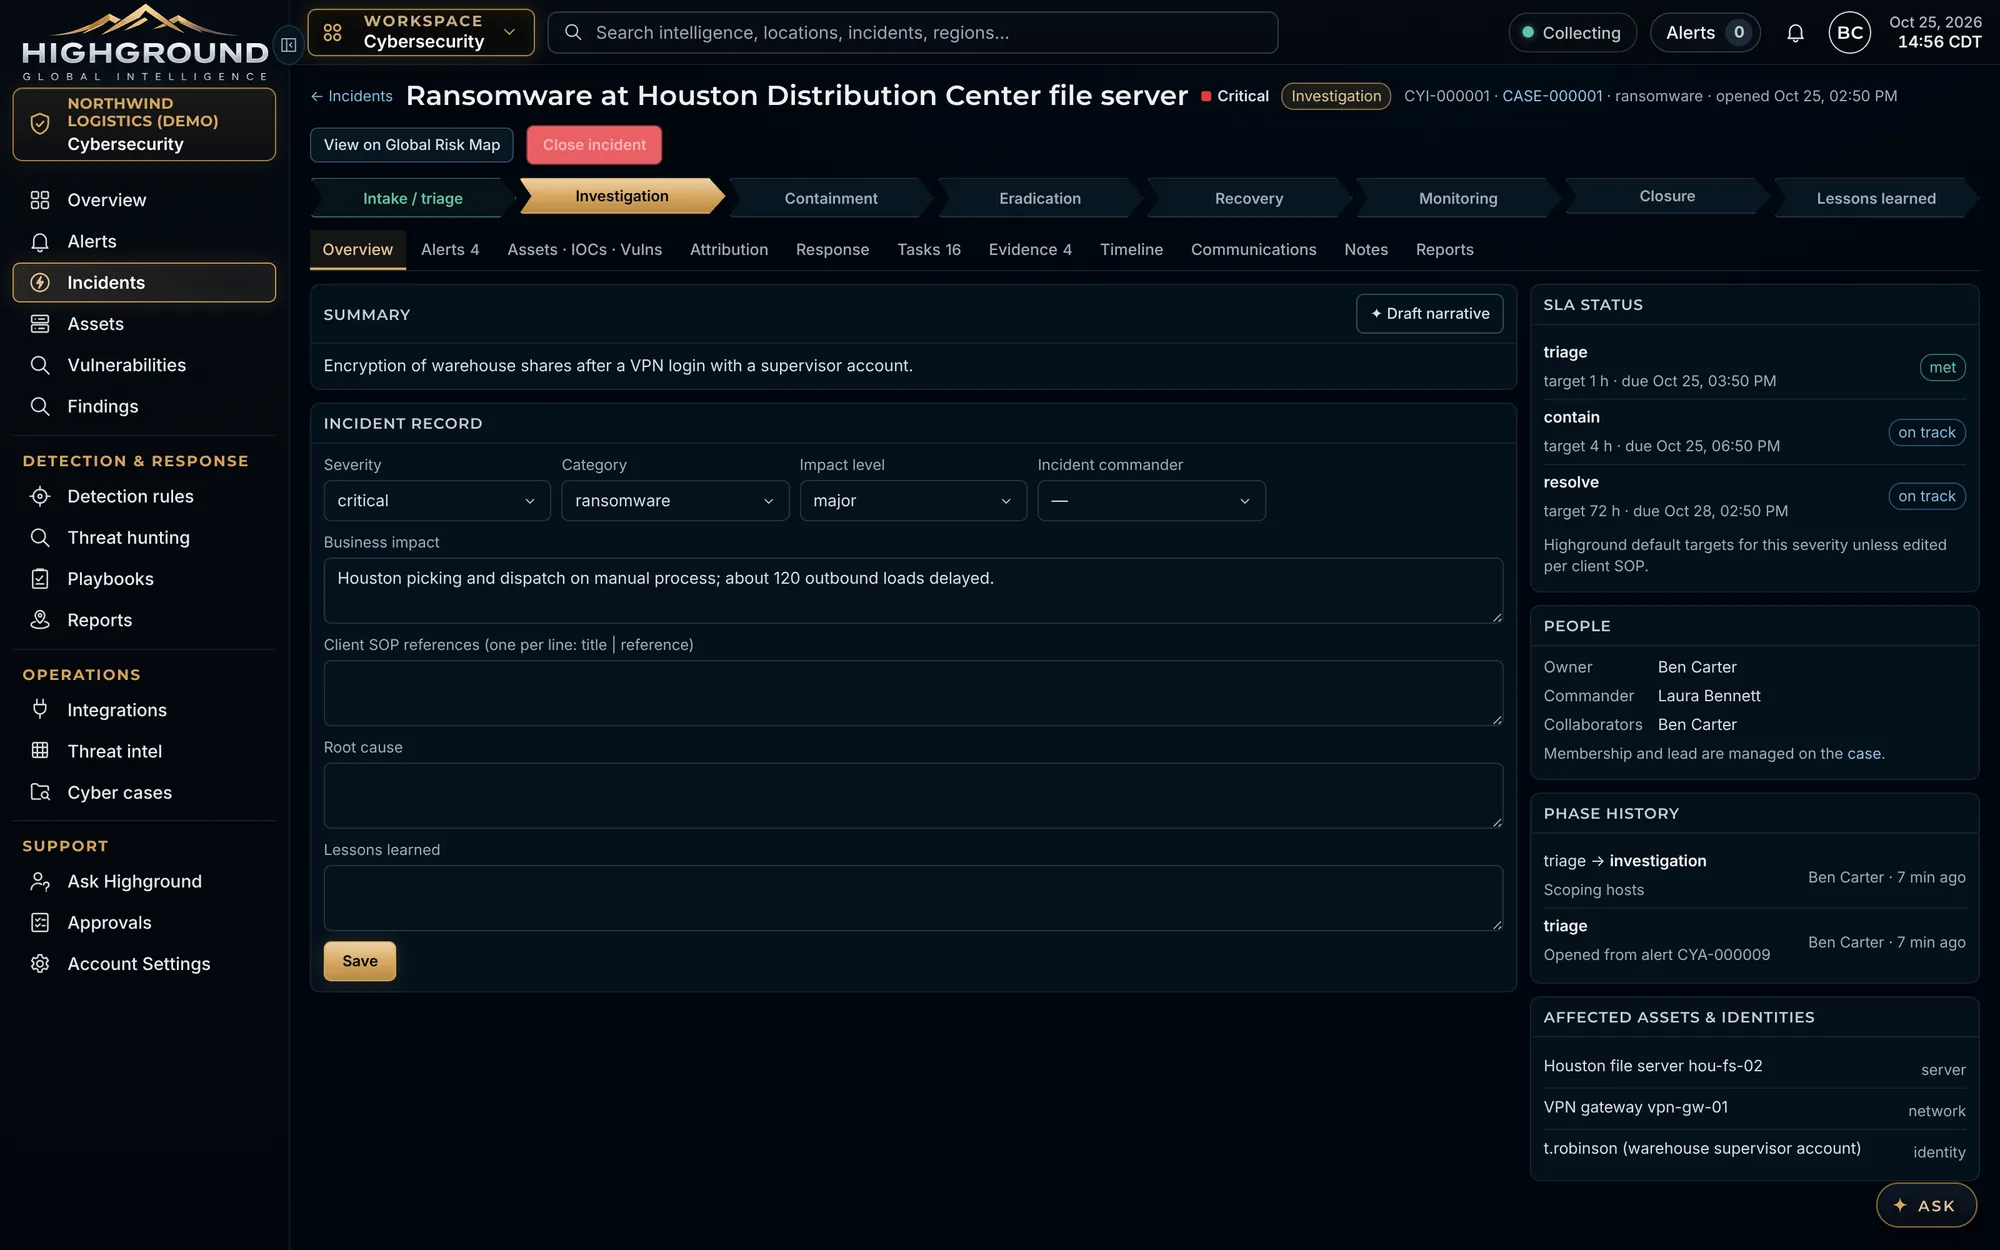Click the Assets server icon in the sidebar
This screenshot has width=2000, height=1250.
(40, 324)
